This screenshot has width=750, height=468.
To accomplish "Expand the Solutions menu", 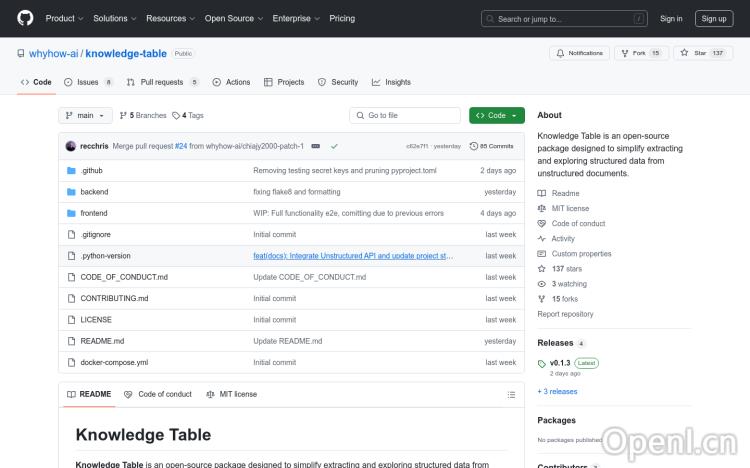I will click(114, 18).
